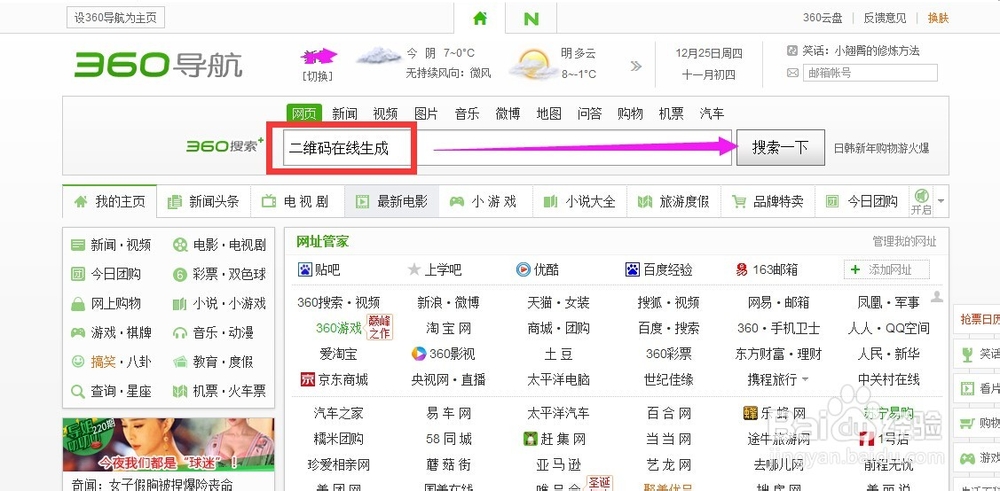Open the 淘宝网 link

pyautogui.click(x=449, y=328)
